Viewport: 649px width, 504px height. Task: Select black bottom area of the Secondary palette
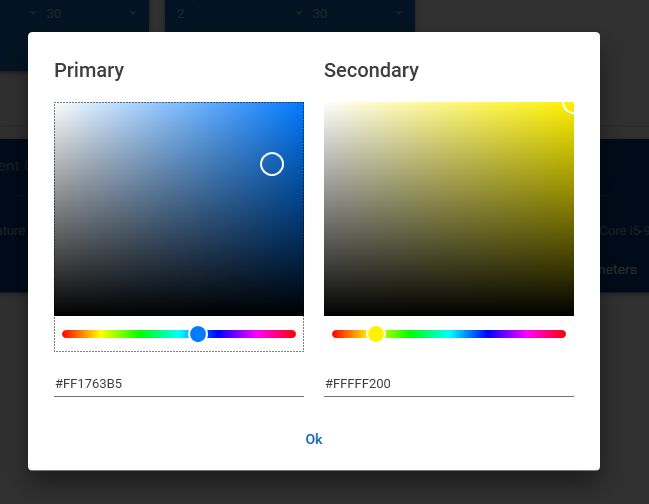coord(449,311)
